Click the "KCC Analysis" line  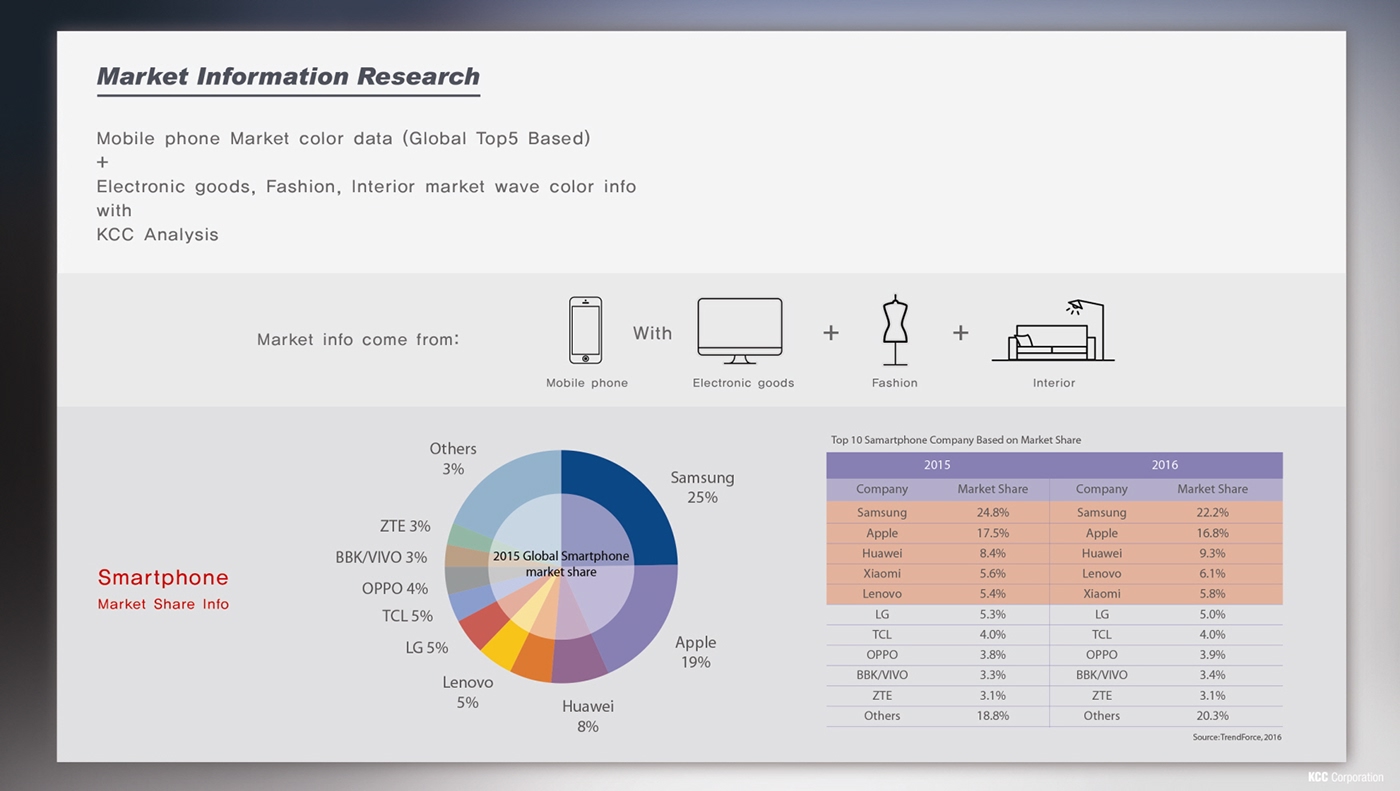157,235
